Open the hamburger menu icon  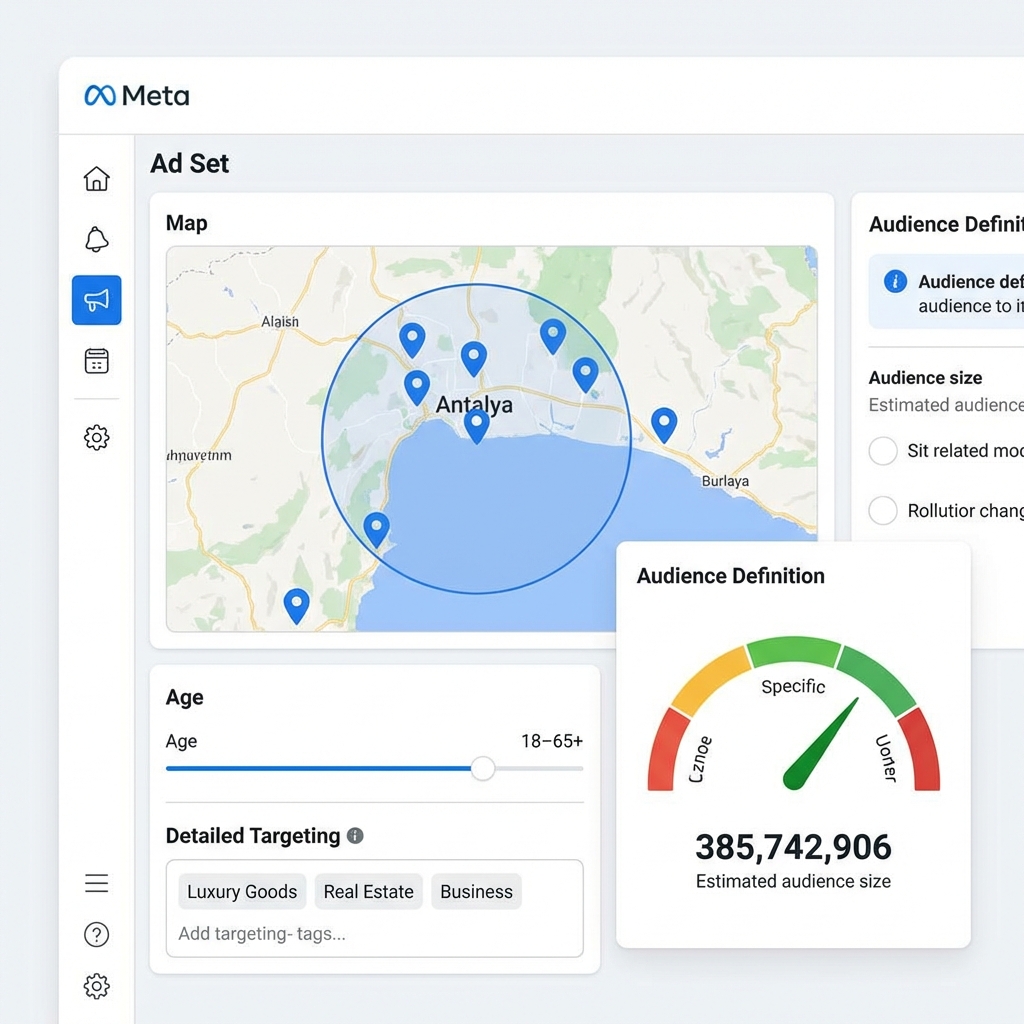point(96,883)
